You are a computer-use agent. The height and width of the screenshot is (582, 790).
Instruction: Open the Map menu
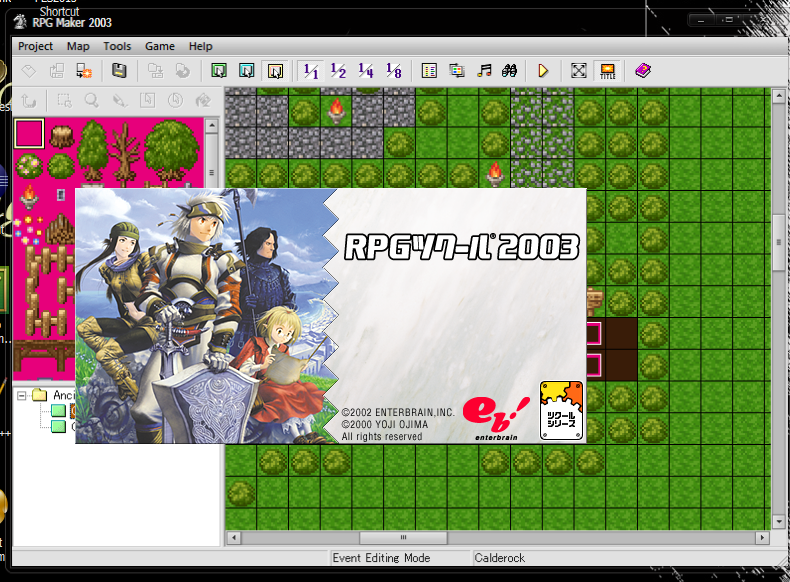(78, 46)
